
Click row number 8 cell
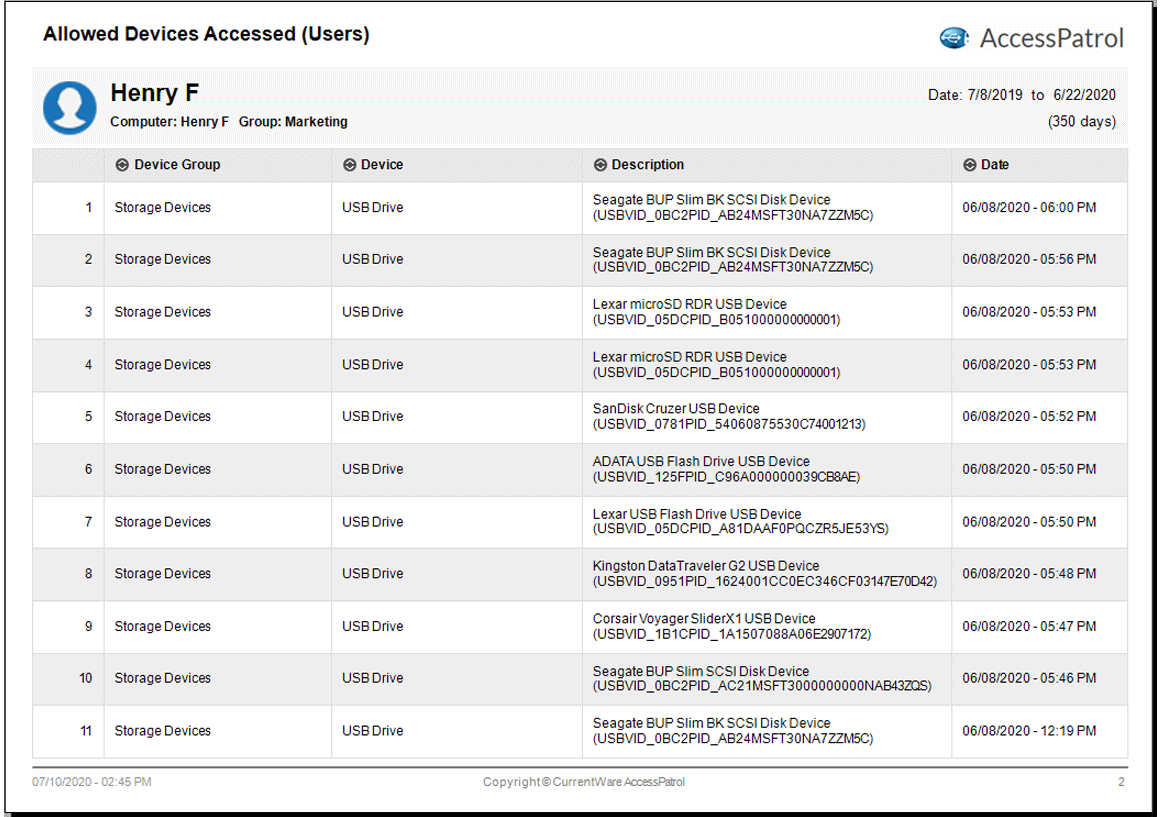[x=69, y=574]
